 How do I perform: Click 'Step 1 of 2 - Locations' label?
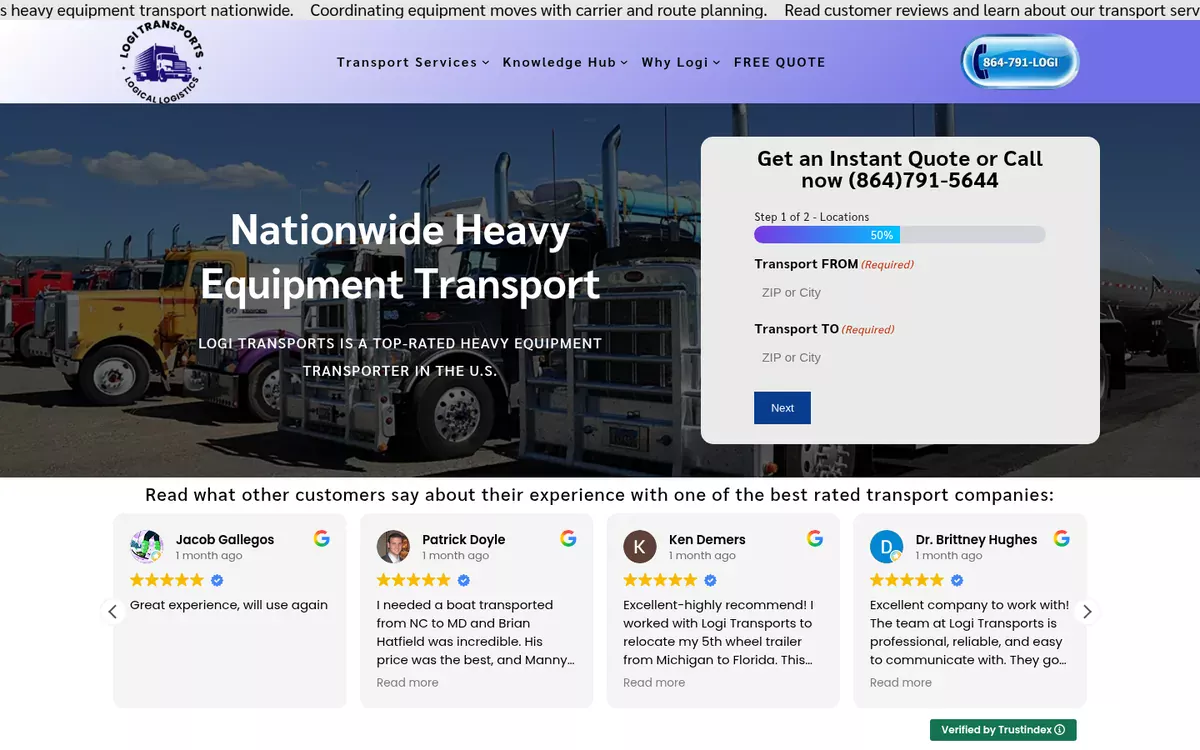pyautogui.click(x=812, y=216)
